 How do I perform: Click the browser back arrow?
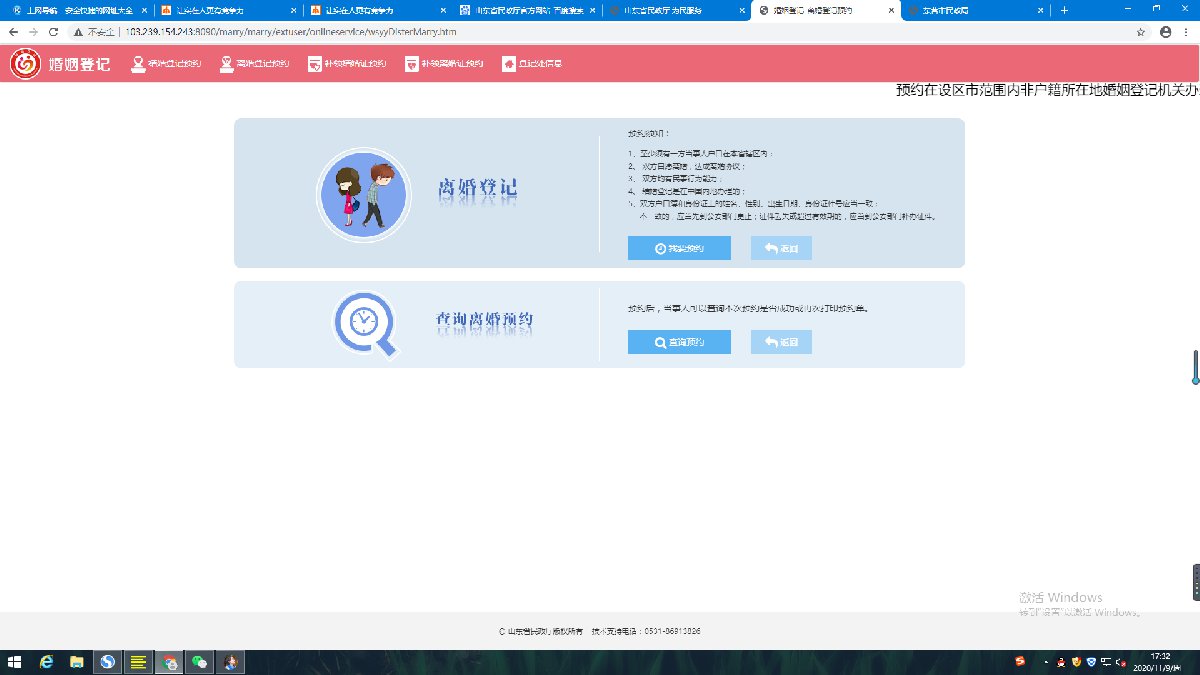[x=13, y=31]
